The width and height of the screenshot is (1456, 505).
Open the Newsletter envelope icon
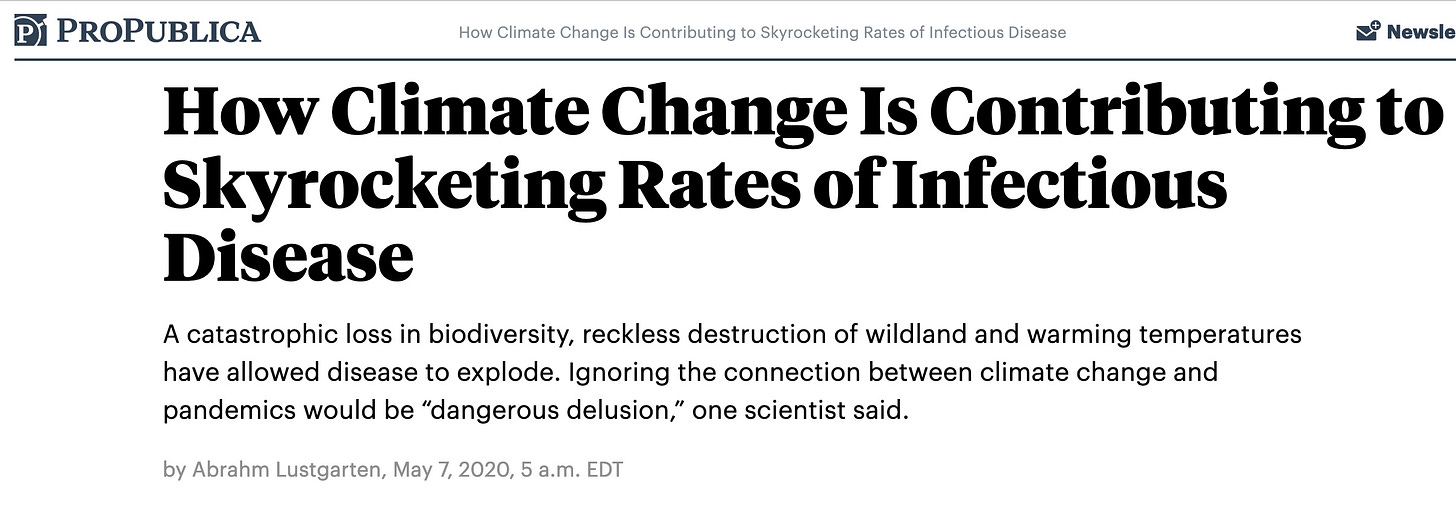[1367, 32]
